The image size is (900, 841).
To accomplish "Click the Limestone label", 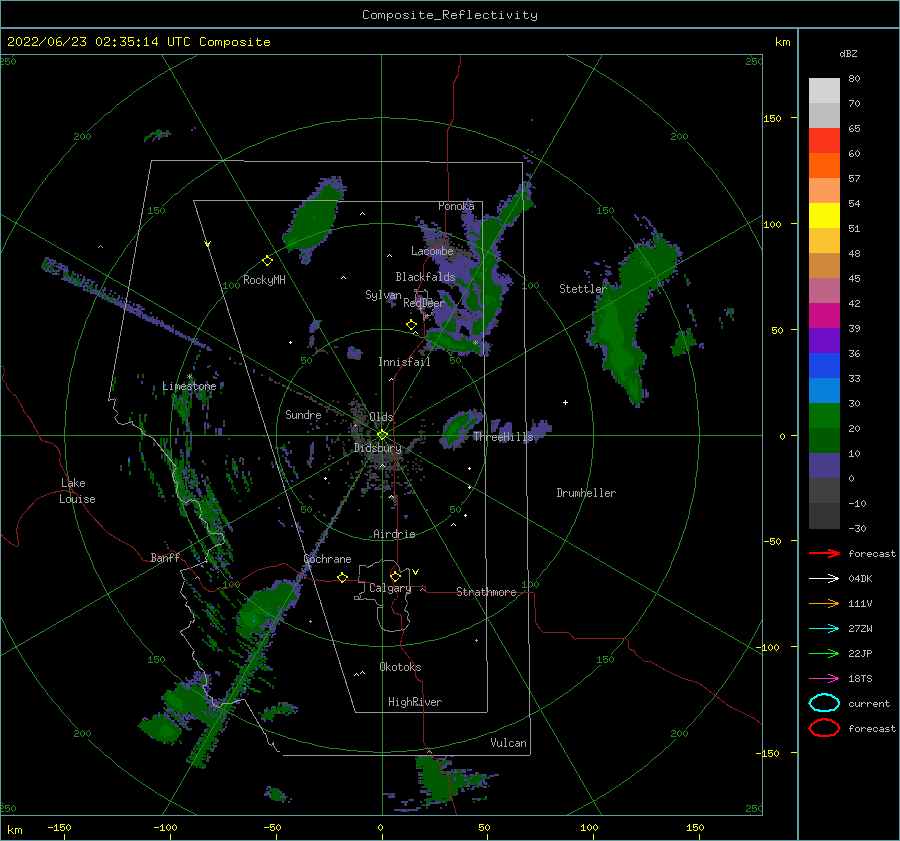I will tap(189, 386).
